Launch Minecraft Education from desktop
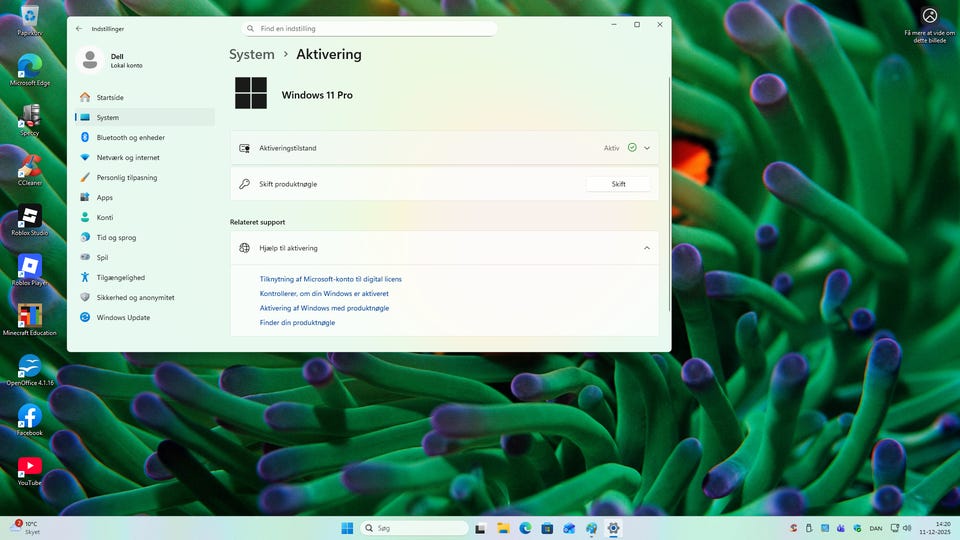960x540 pixels. click(30, 317)
